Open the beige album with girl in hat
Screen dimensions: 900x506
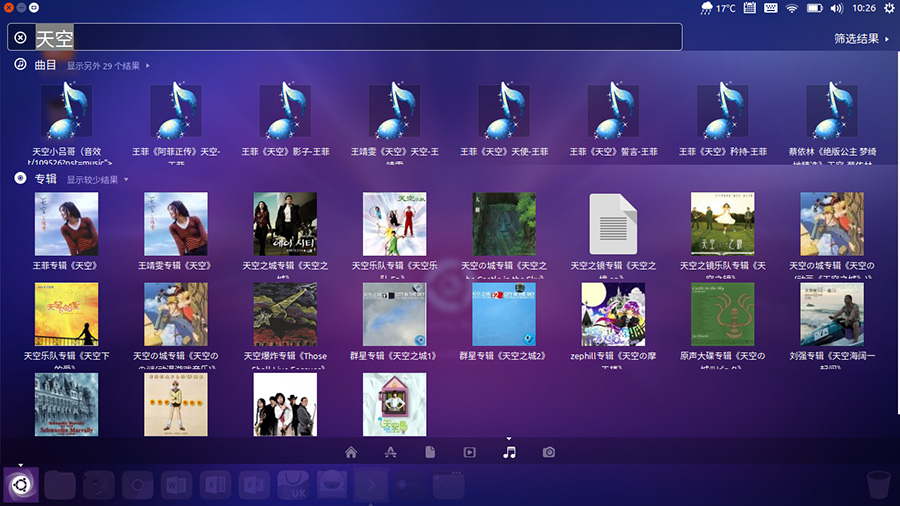click(x=176, y=404)
